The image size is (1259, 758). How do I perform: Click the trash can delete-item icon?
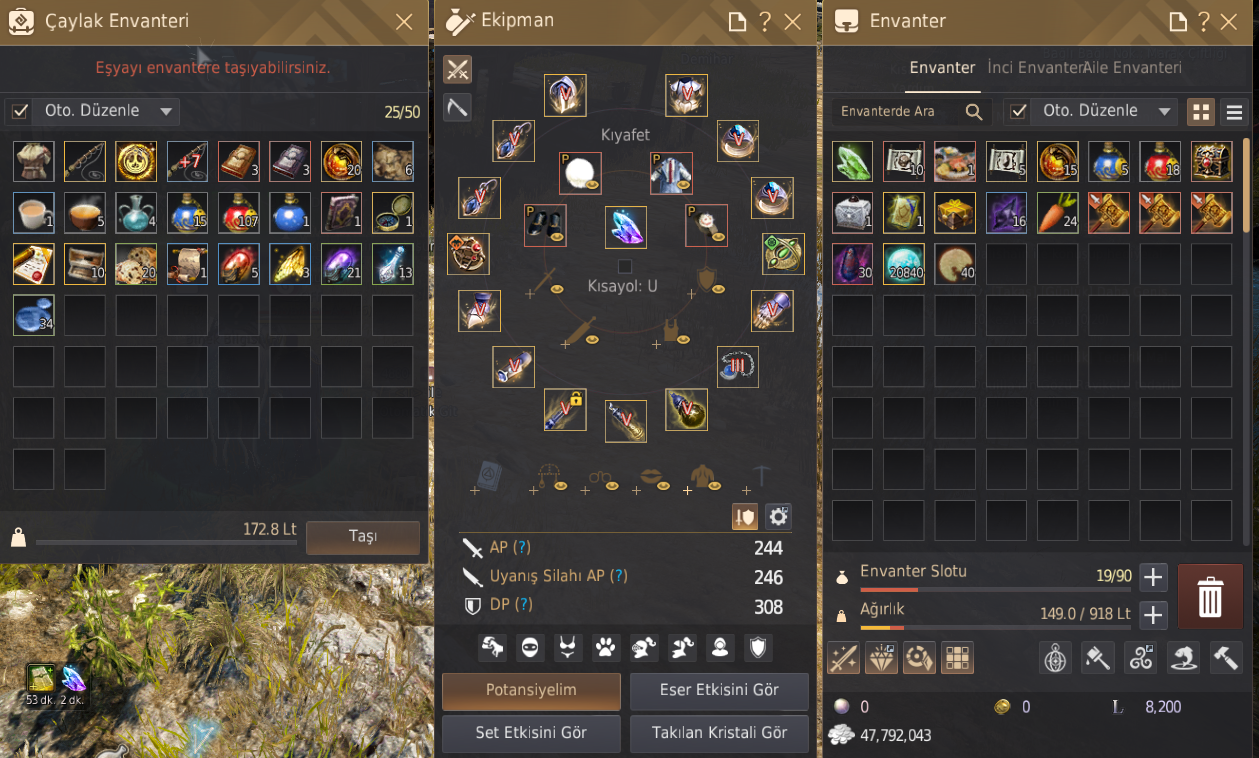pyautogui.click(x=1210, y=597)
